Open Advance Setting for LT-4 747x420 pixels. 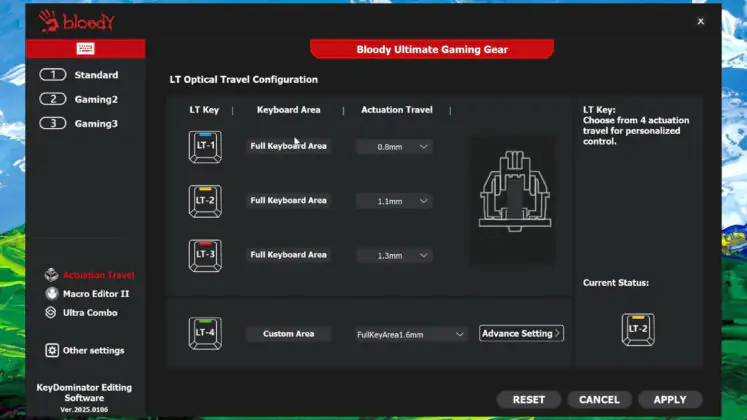(x=521, y=333)
